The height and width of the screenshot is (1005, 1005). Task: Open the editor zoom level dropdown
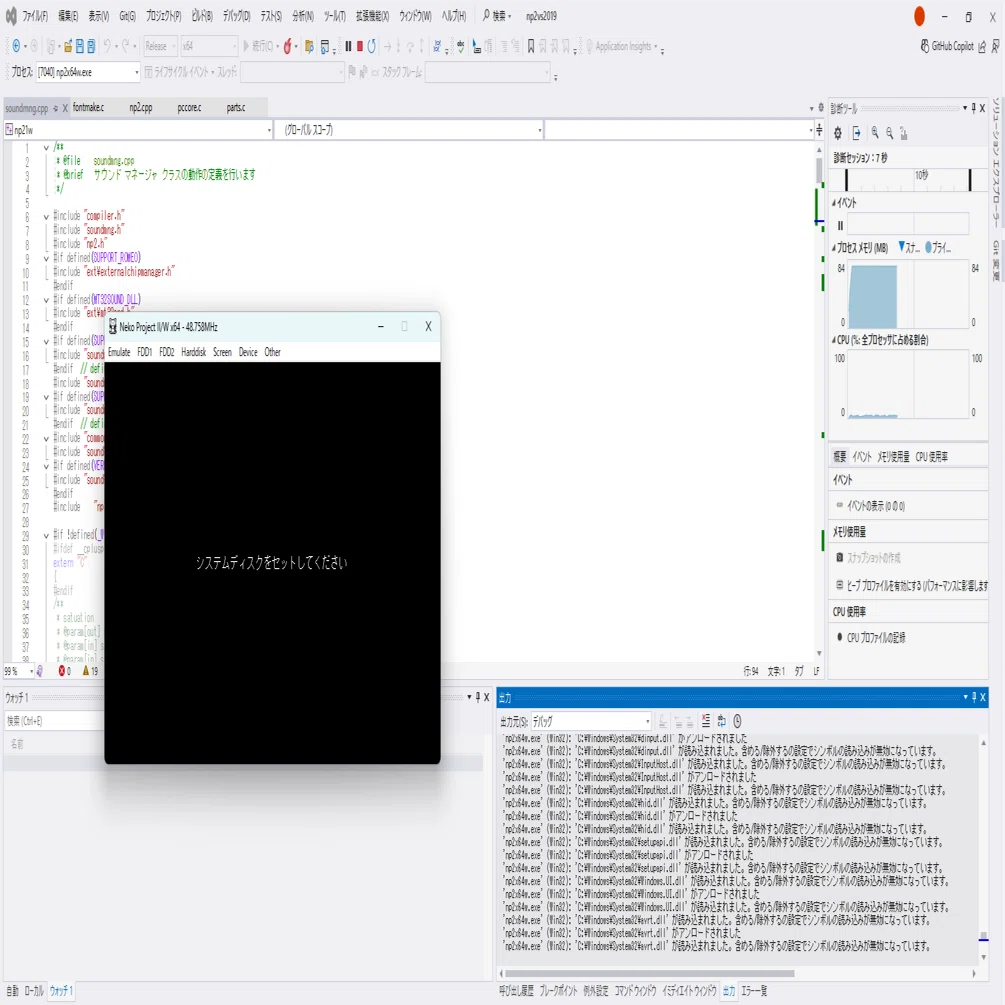coord(19,671)
